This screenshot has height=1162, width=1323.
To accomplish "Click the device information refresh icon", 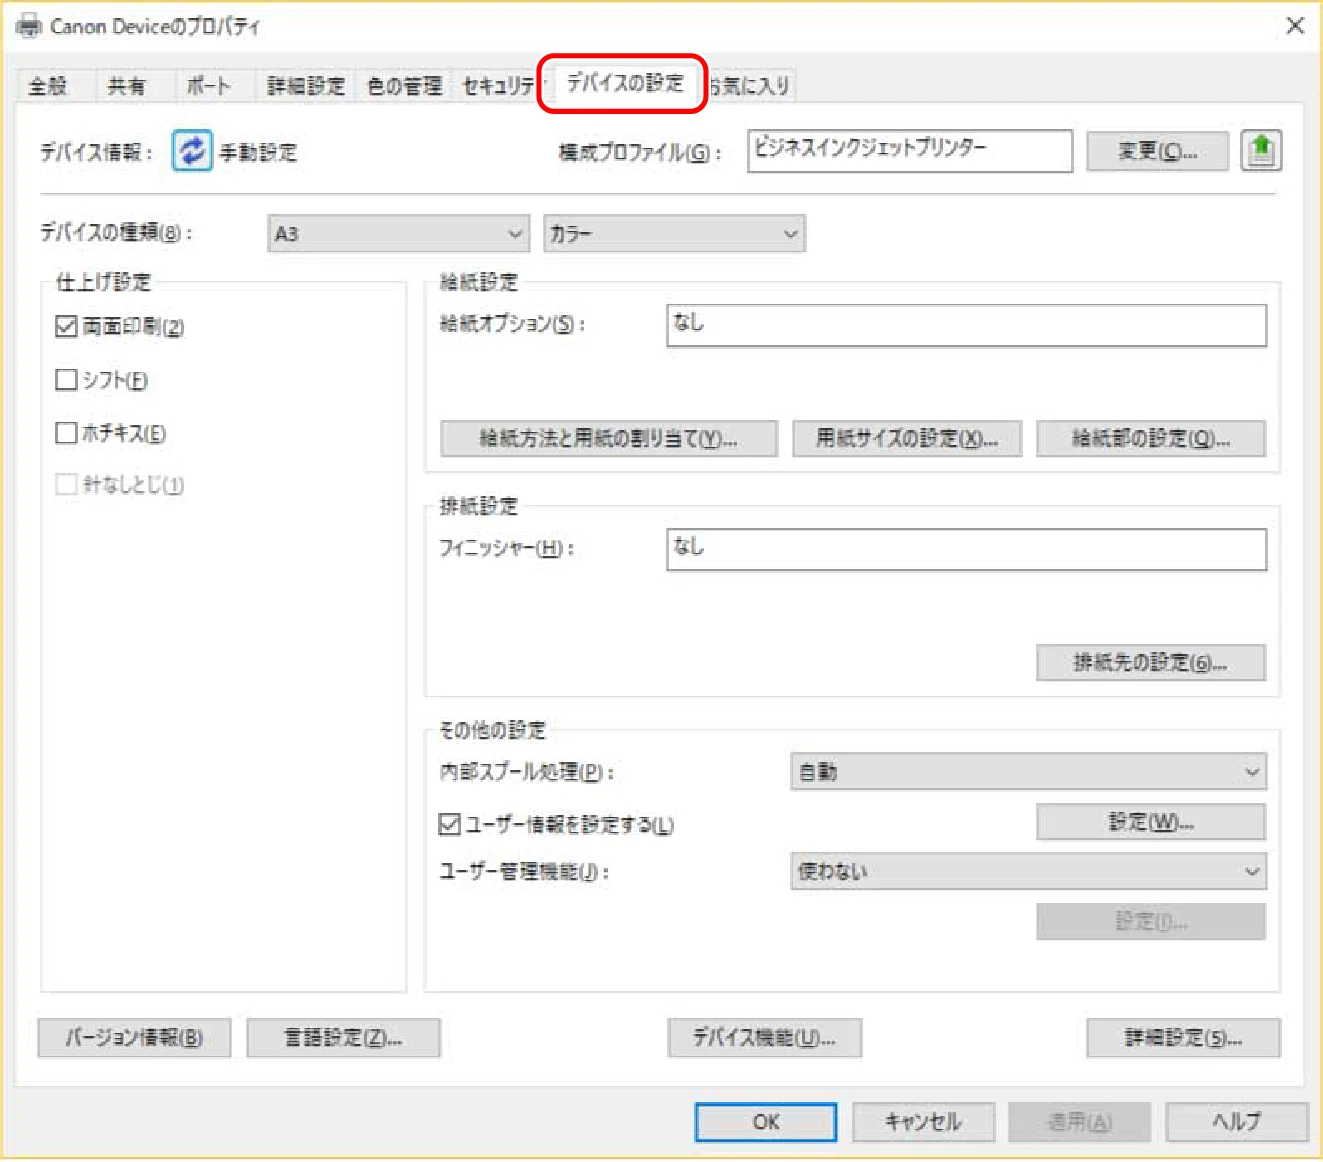I will 192,151.
